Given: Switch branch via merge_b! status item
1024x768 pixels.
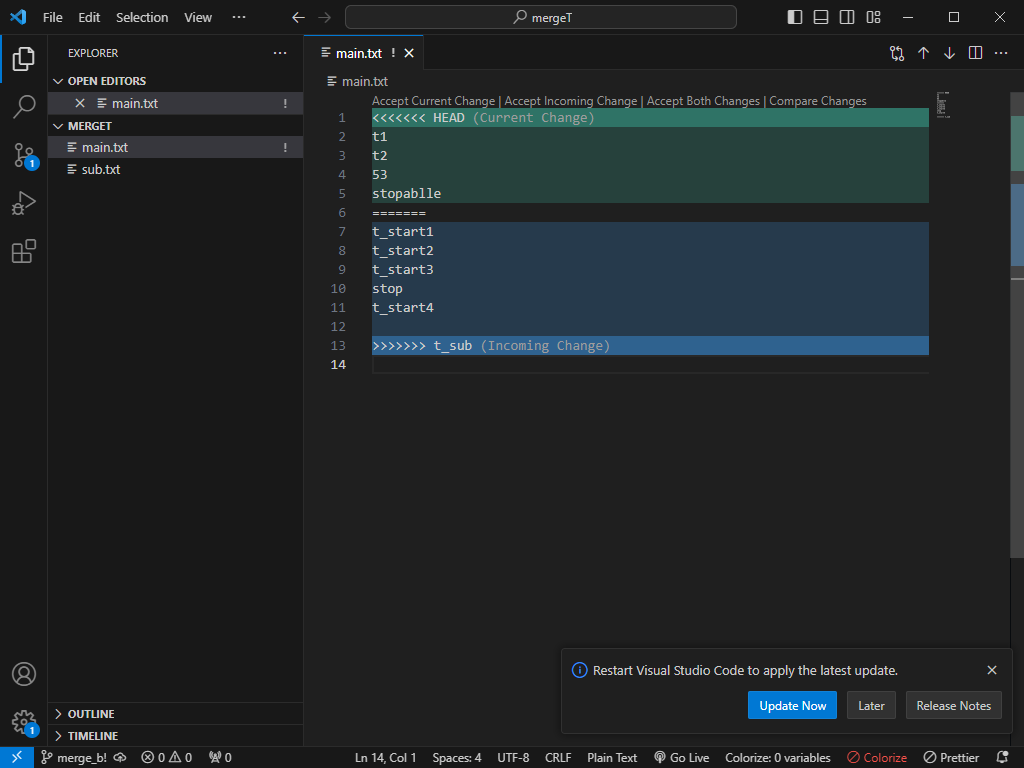Looking at the screenshot, I should [x=74, y=758].
